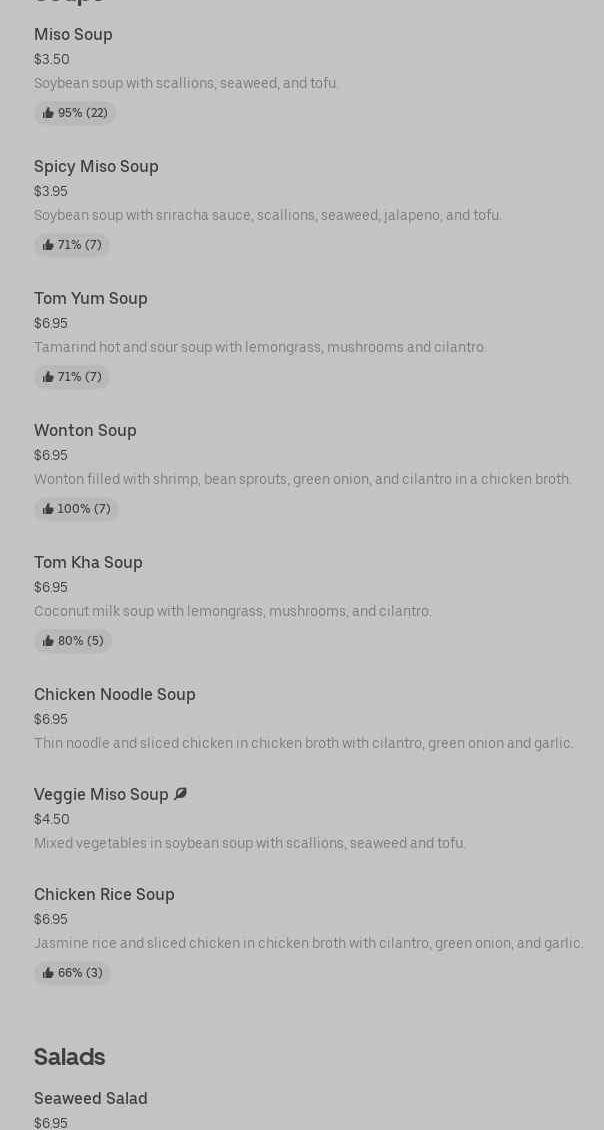Select the Tom Kha Soup item
Image resolution: width=604 pixels, height=1130 pixels.
pyautogui.click(x=88, y=563)
